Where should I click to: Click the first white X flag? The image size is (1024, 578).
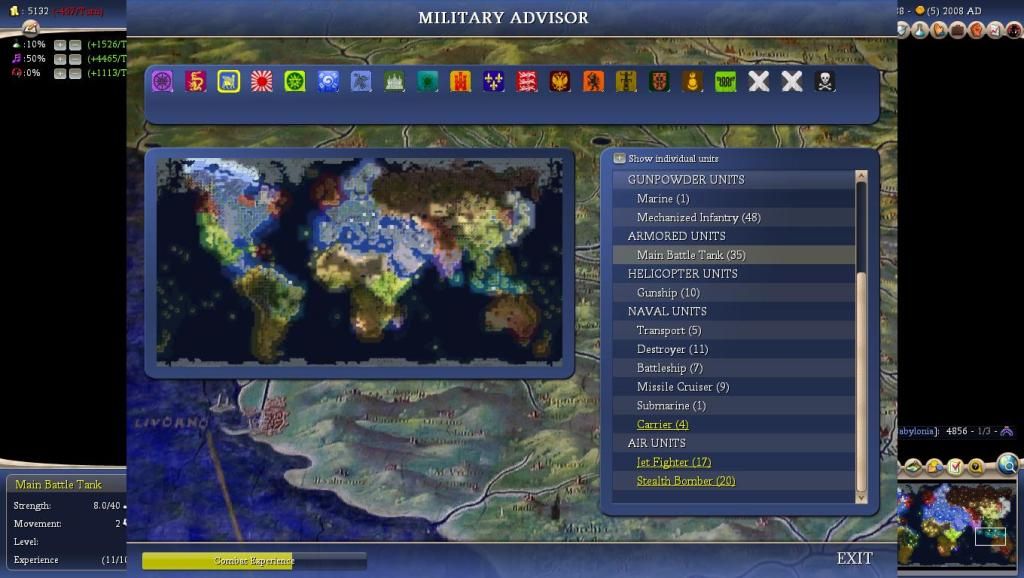point(759,81)
